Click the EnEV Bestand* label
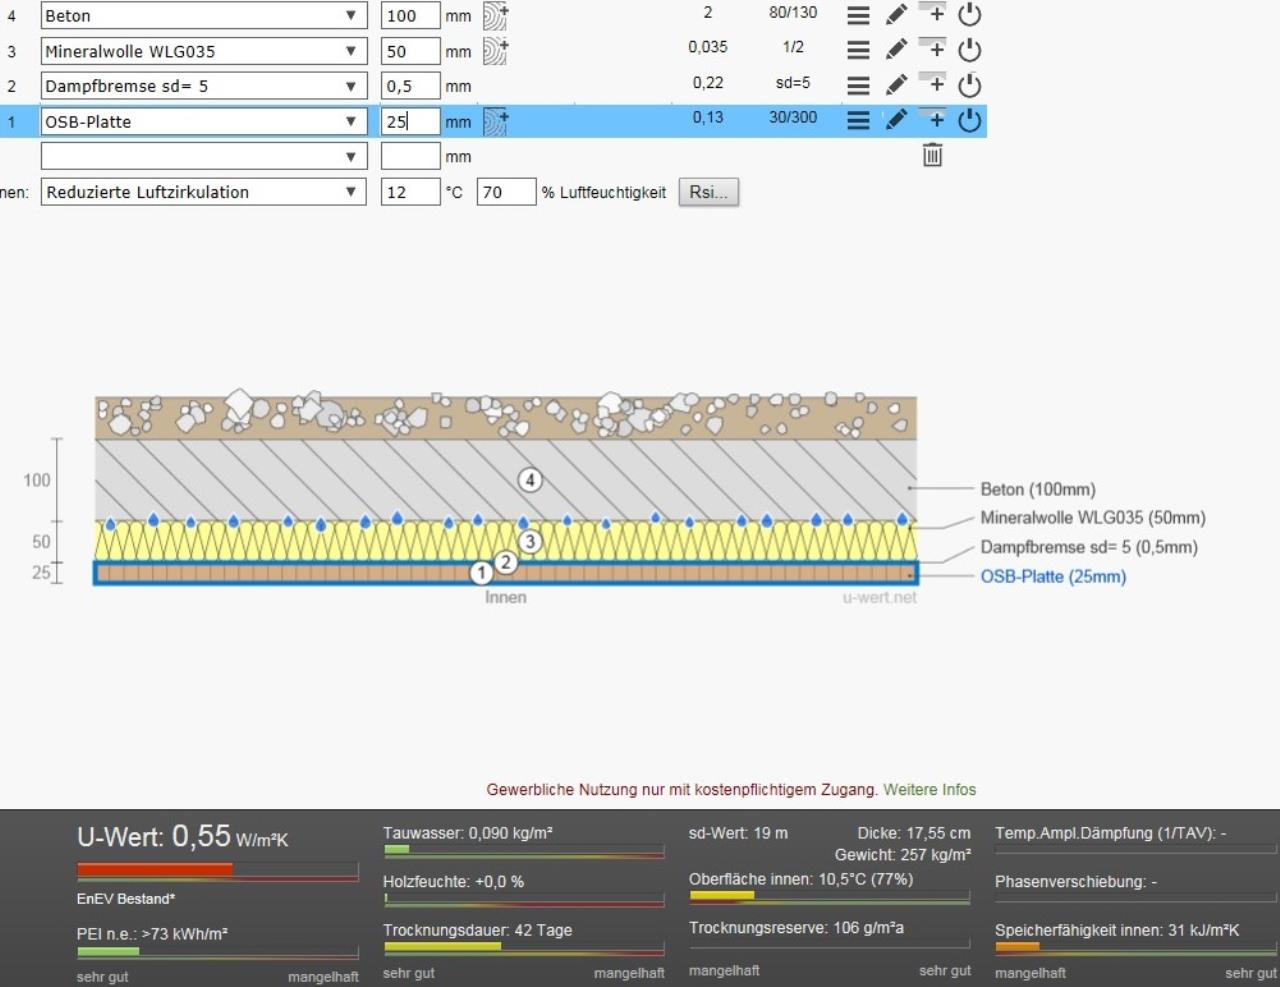Screen dimensions: 1280x987 (126, 898)
